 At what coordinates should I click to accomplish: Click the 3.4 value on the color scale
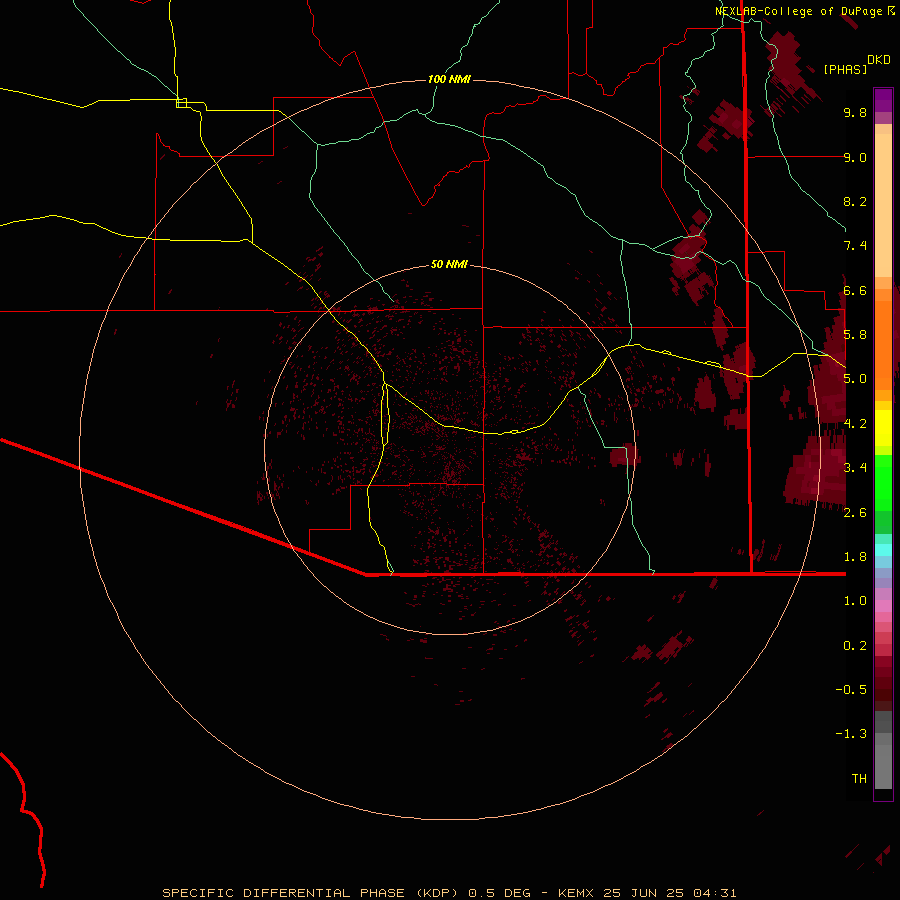pyautogui.click(x=855, y=468)
